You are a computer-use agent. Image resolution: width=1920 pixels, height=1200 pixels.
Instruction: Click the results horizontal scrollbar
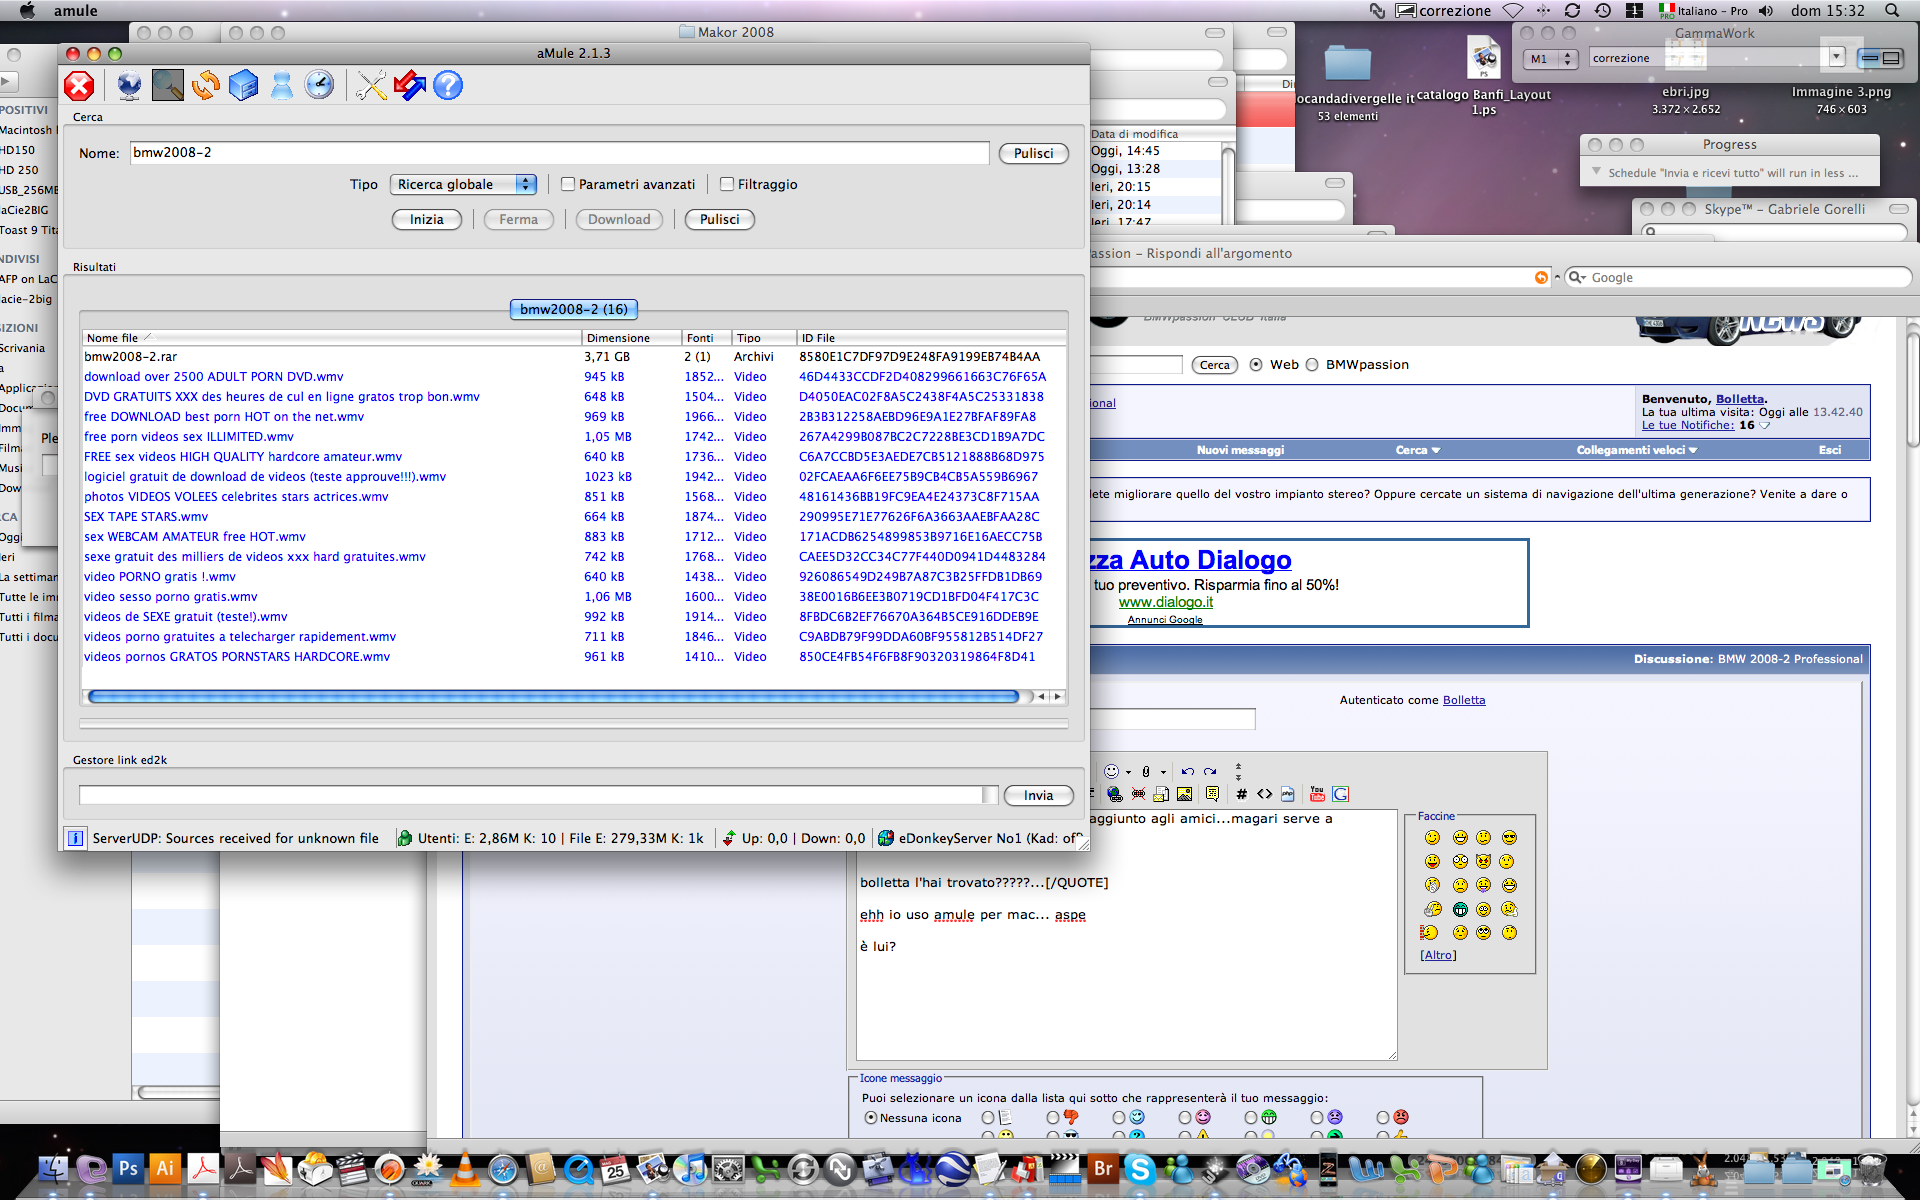click(553, 696)
